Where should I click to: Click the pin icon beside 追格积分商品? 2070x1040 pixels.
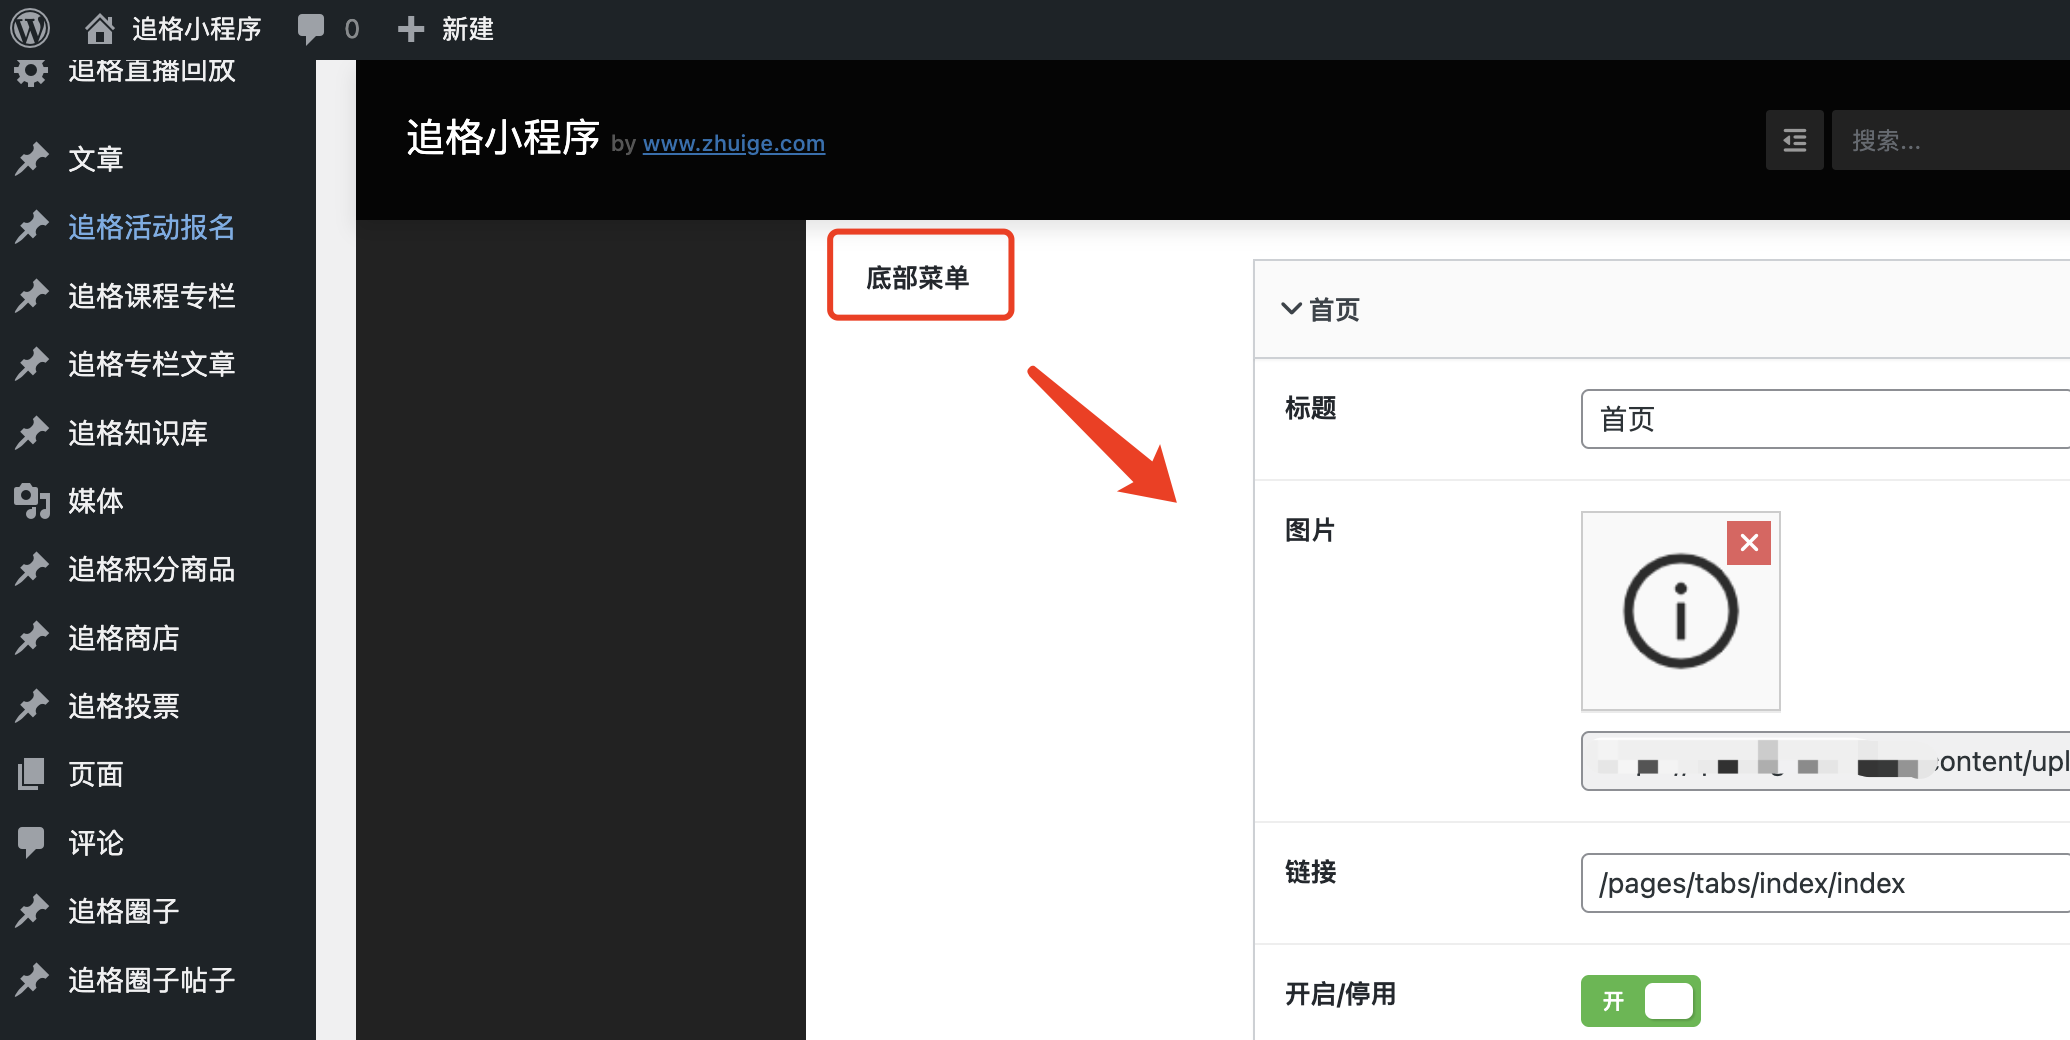point(32,569)
